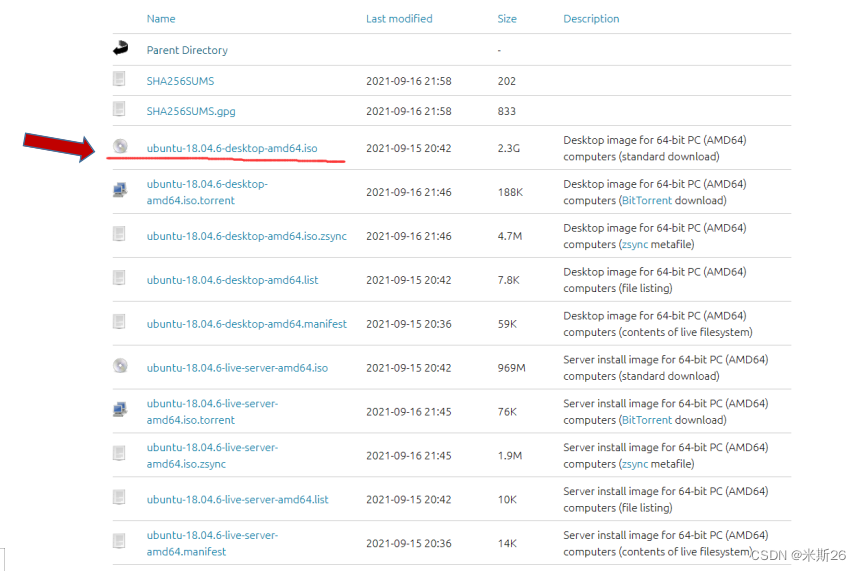Open the SHA256SUMS.gpg signature link
Image resolution: width=861 pixels, height=571 pixels.
(191, 111)
